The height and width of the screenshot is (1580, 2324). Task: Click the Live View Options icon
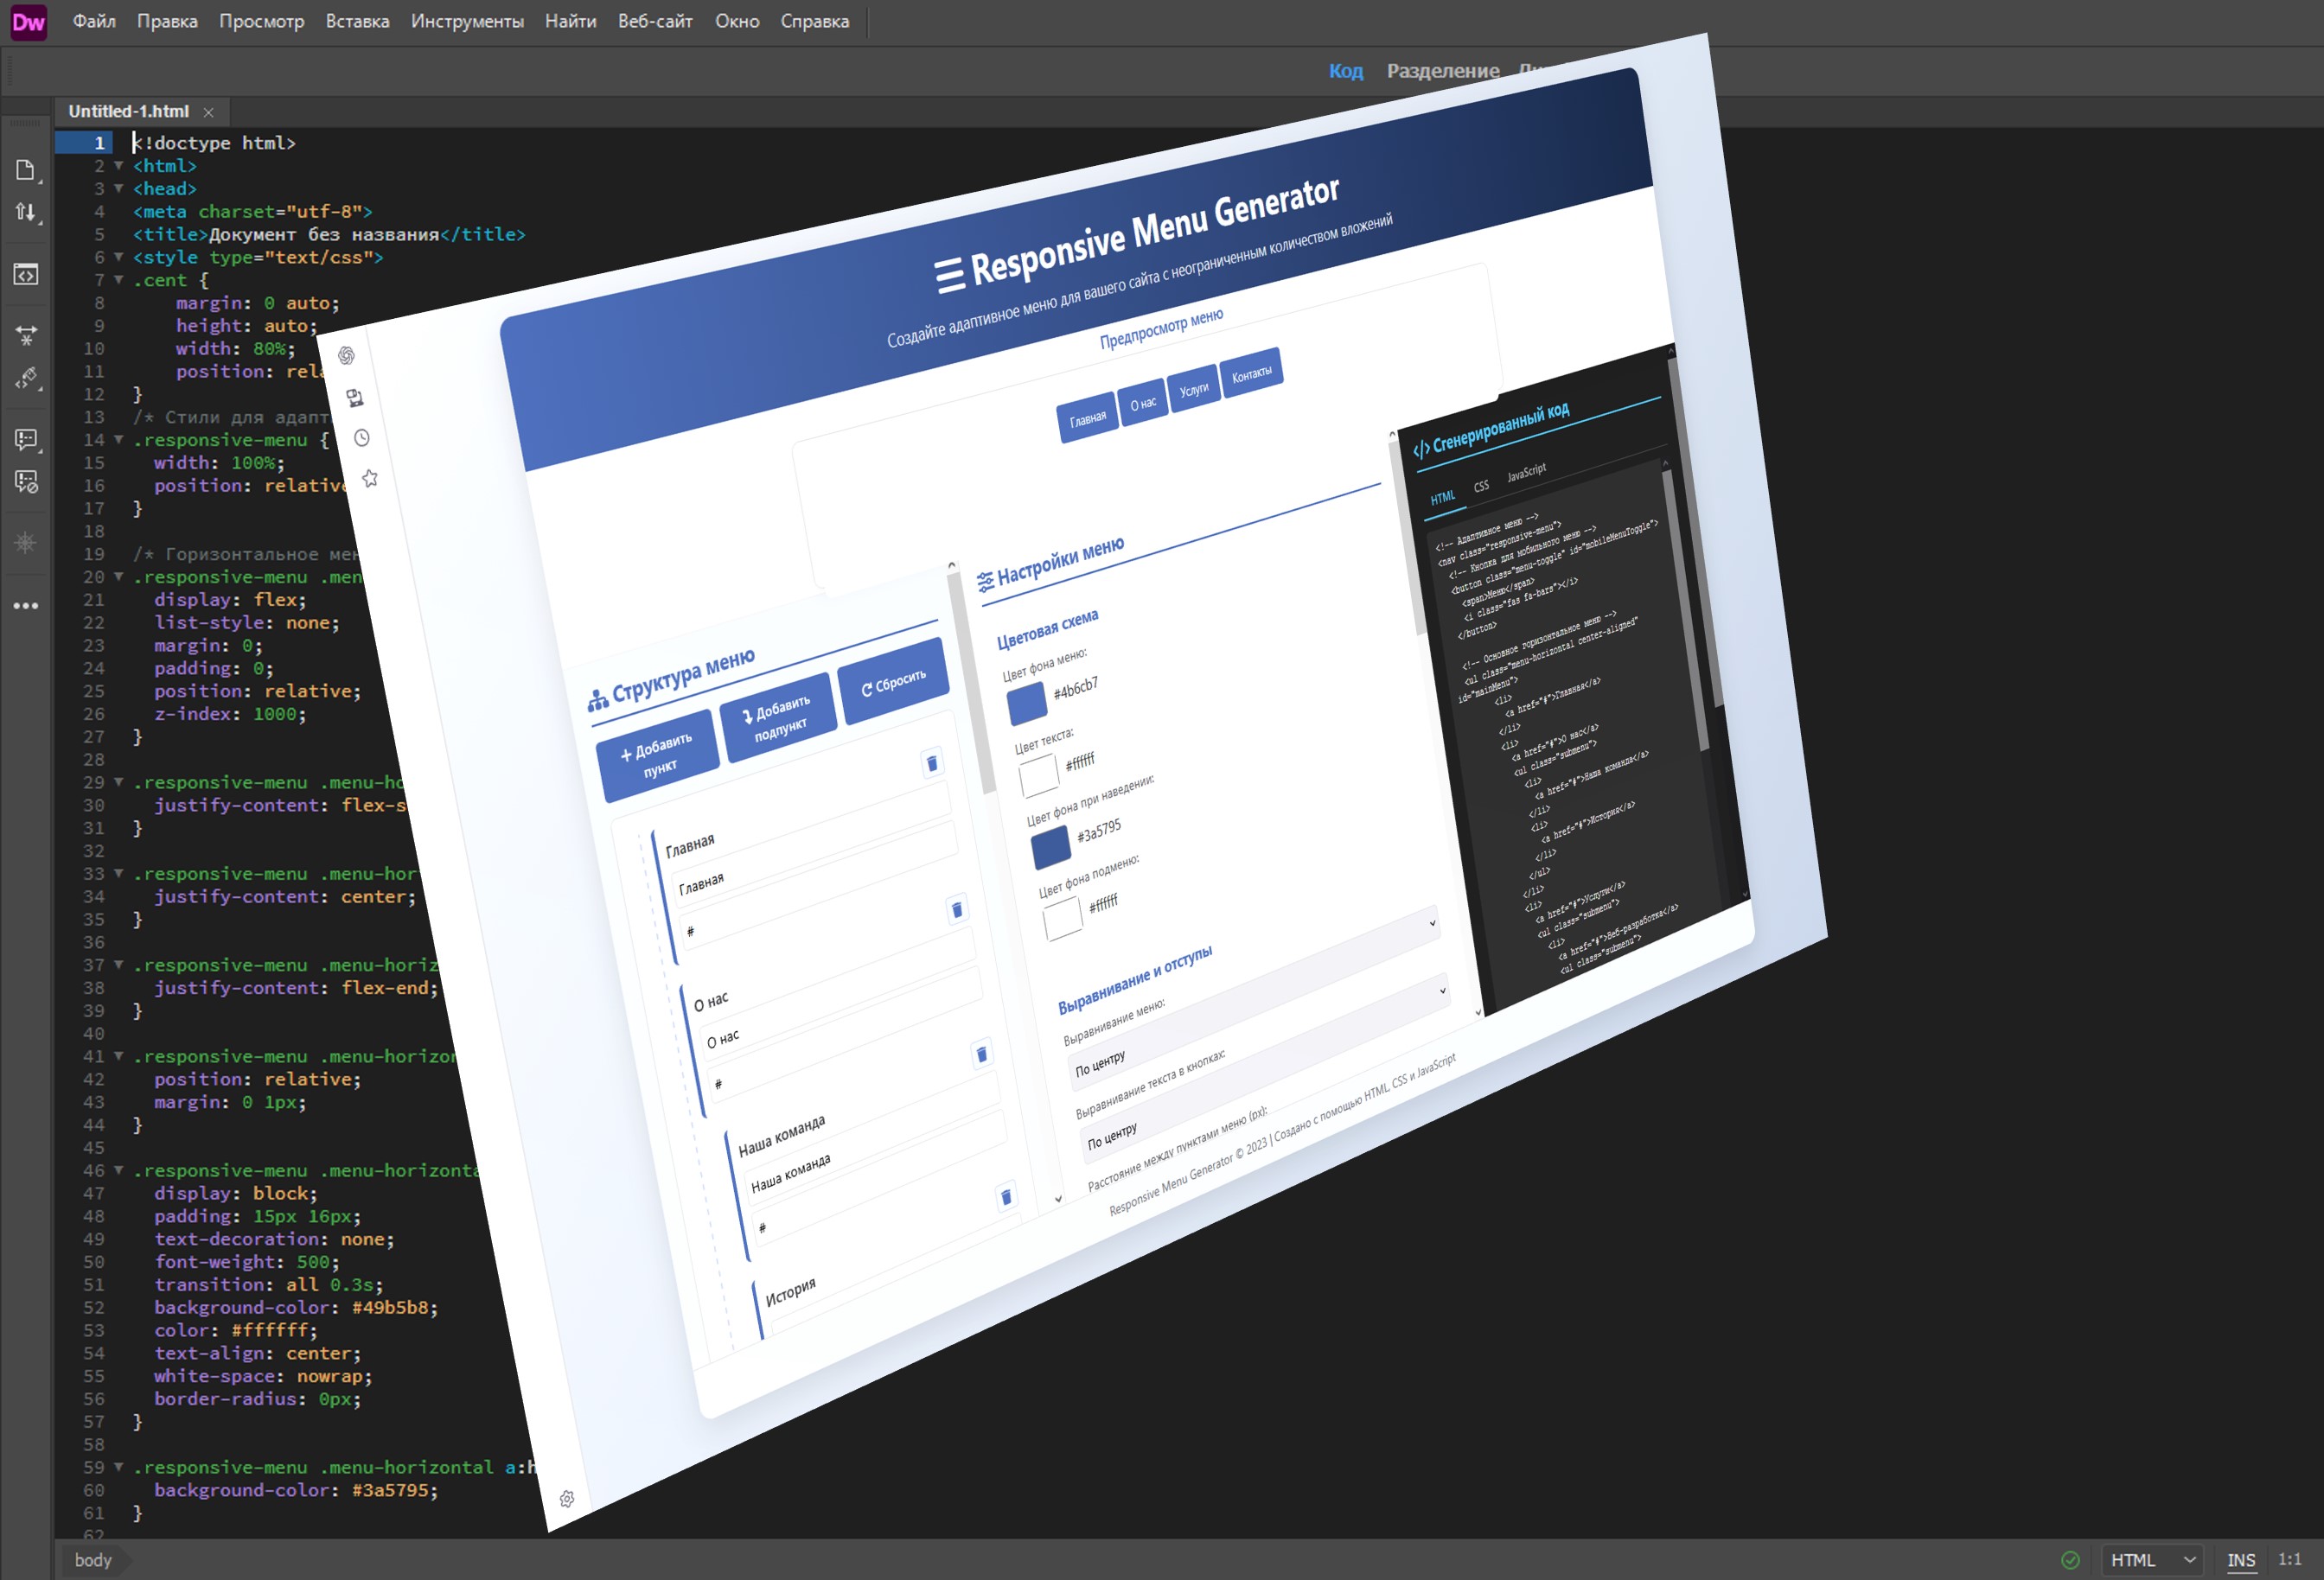(x=26, y=274)
